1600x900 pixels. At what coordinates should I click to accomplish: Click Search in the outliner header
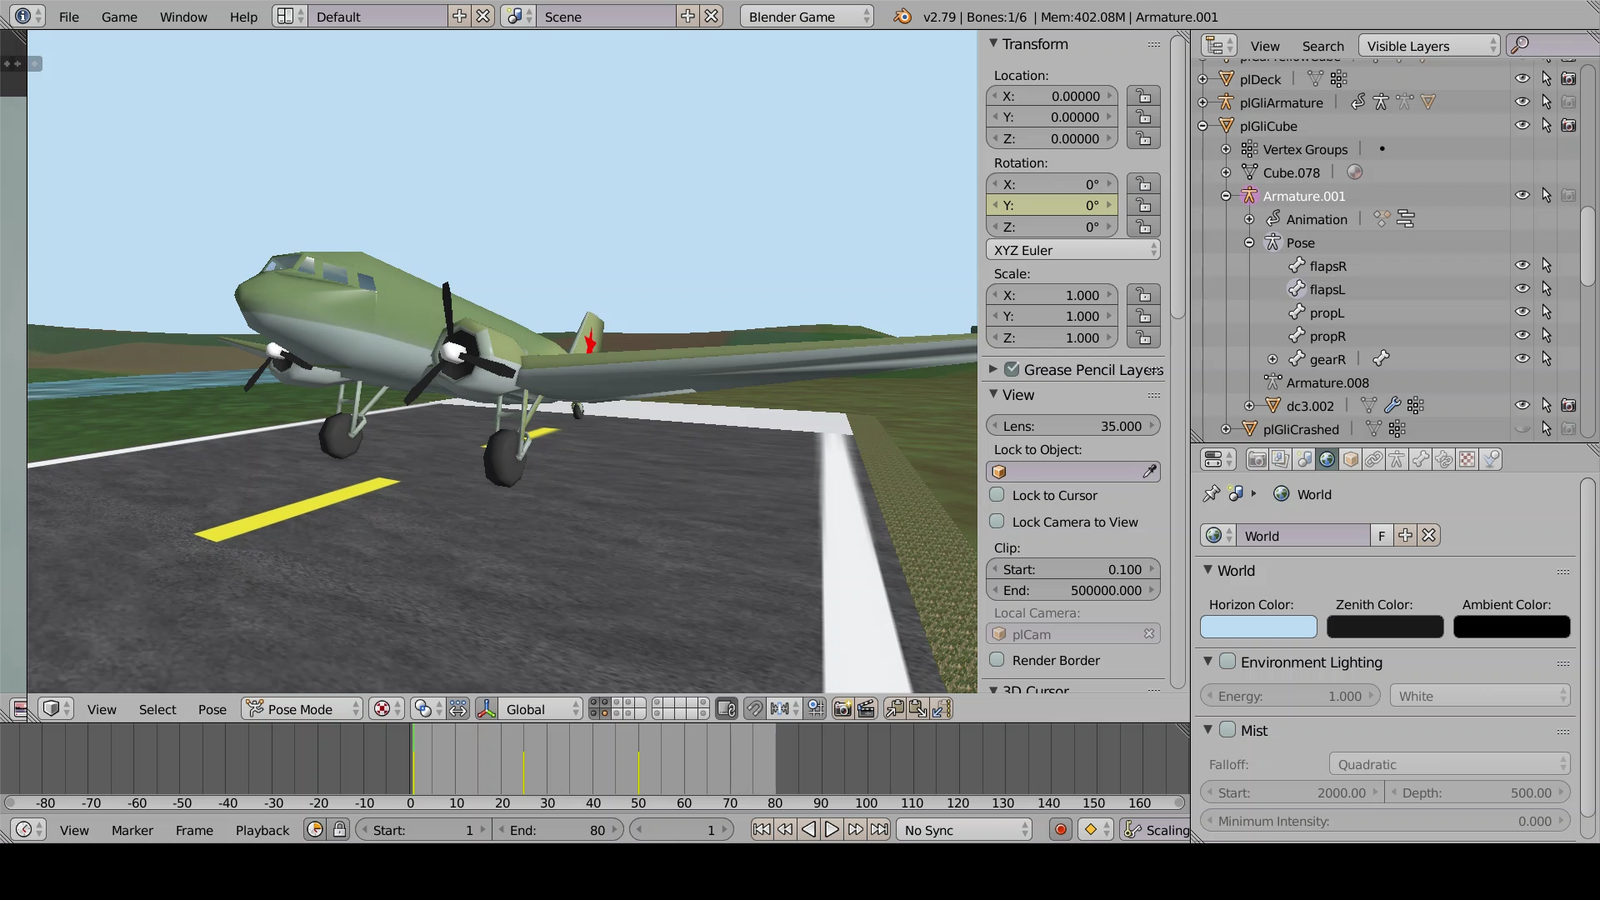pyautogui.click(x=1323, y=46)
